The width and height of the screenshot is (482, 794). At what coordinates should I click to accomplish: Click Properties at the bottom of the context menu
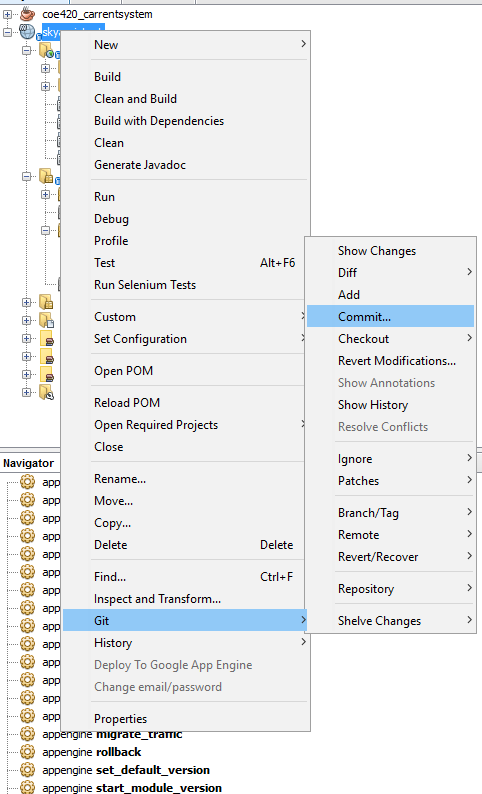(120, 719)
